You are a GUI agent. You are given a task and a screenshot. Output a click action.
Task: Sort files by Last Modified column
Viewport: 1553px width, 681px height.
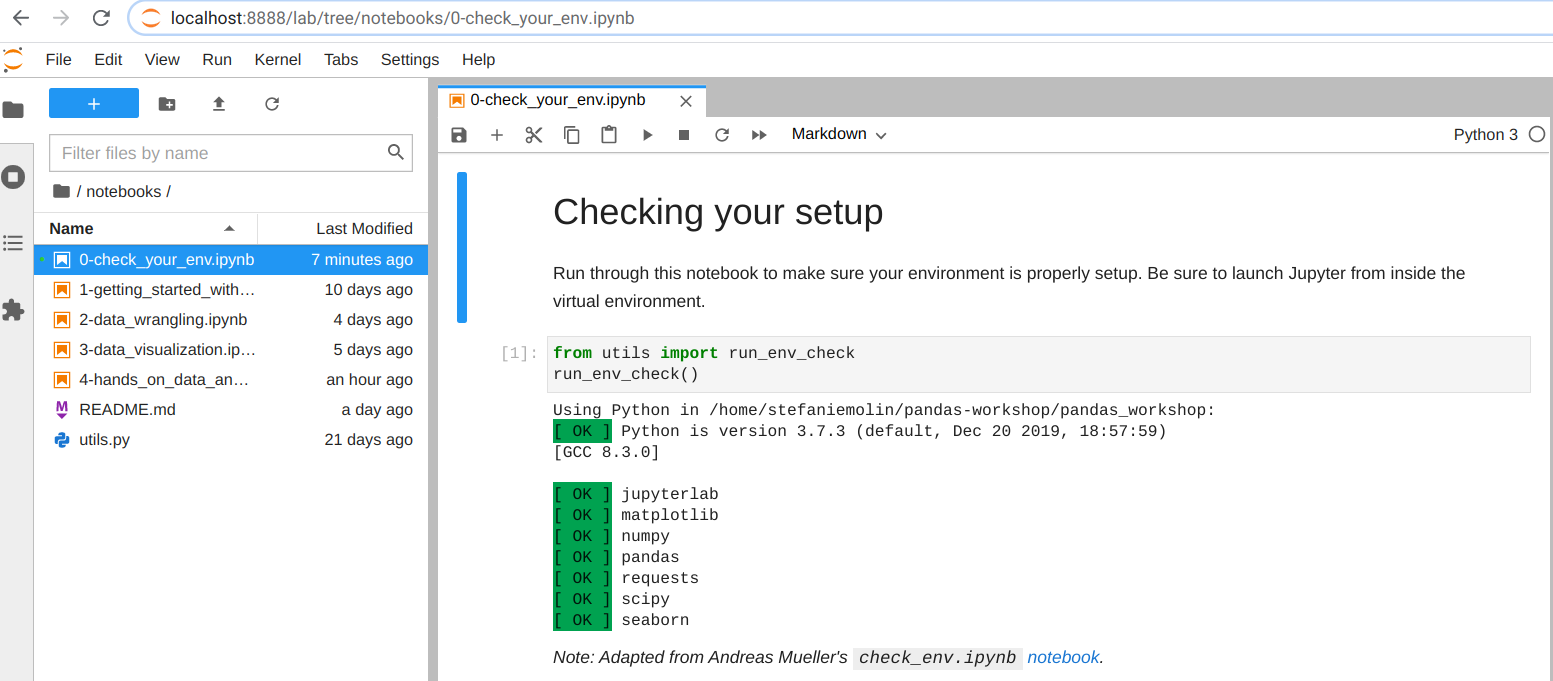point(343,228)
